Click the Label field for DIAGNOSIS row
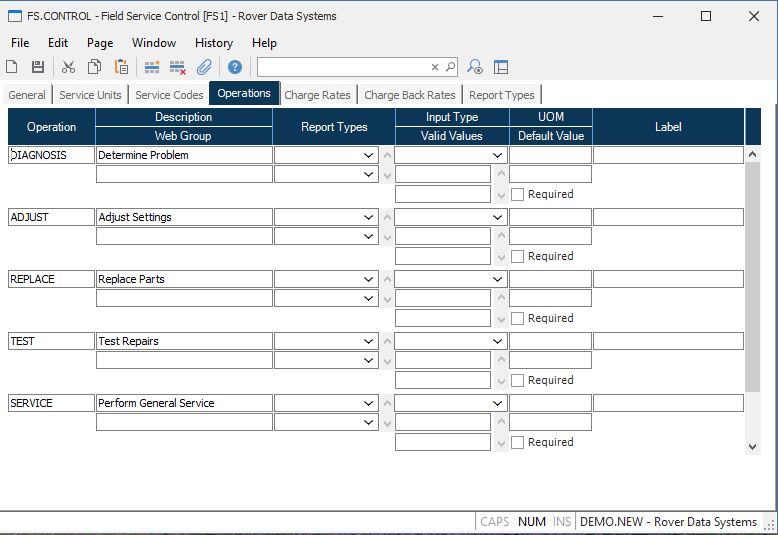 tap(668, 155)
